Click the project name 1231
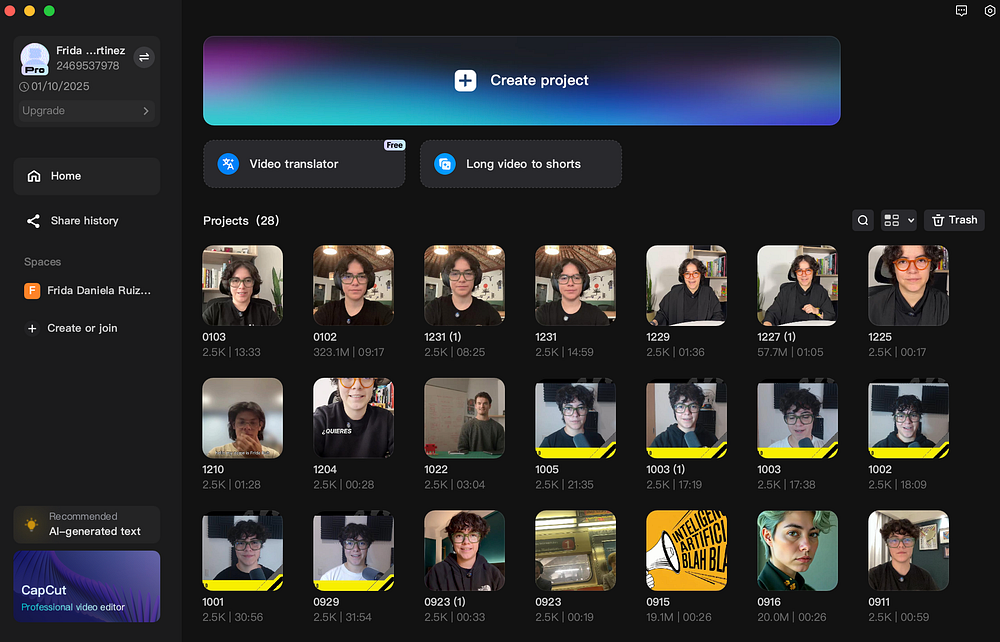Image resolution: width=1000 pixels, height=642 pixels. [546, 337]
